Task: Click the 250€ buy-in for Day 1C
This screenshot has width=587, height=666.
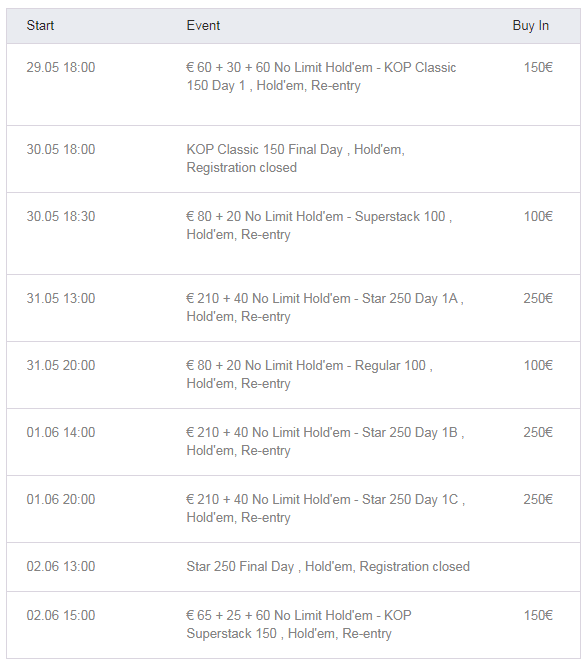Action: click(538, 500)
